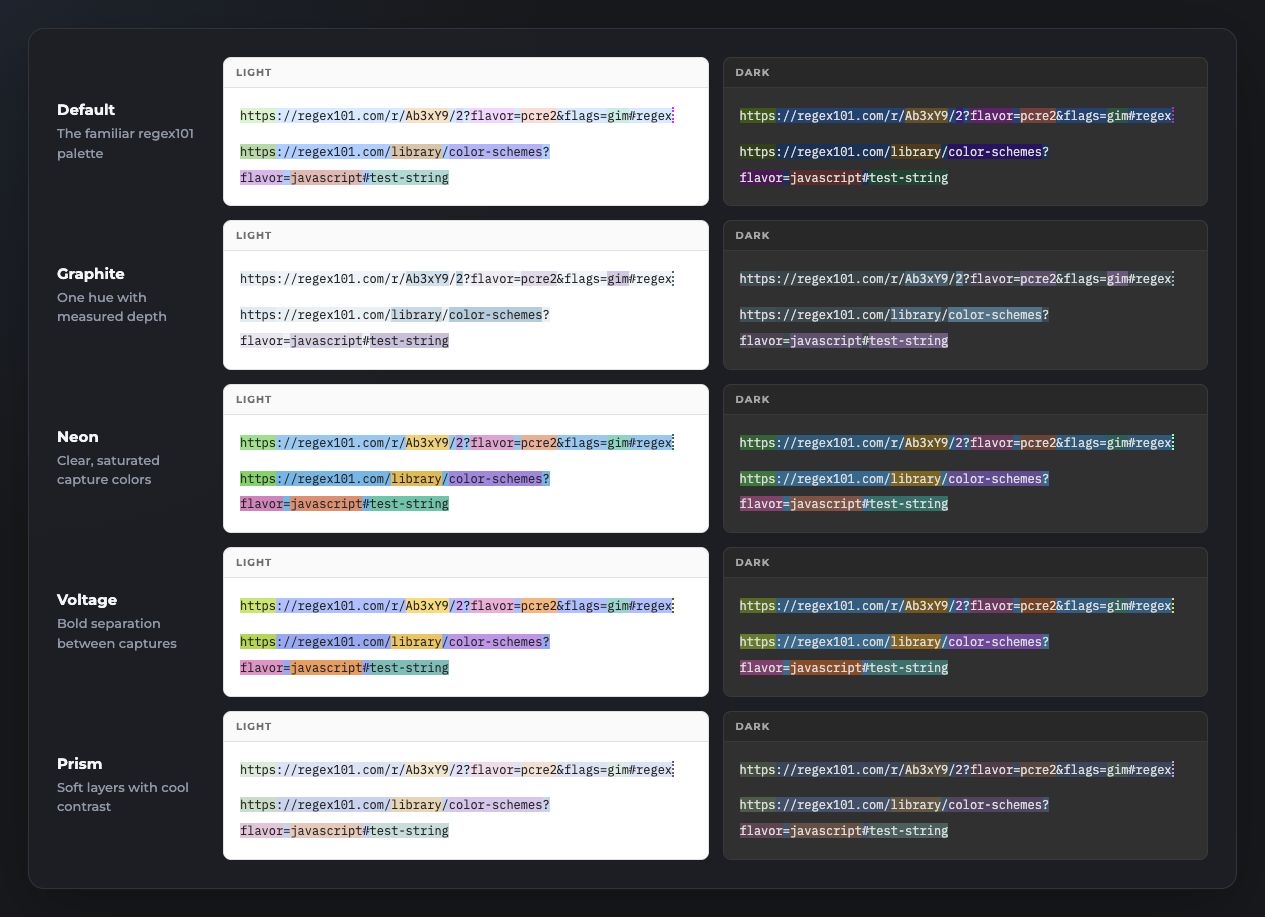Click library/color-schemes URL in Neon dark preview
Screen dimensions: 1265x917
coord(894,479)
